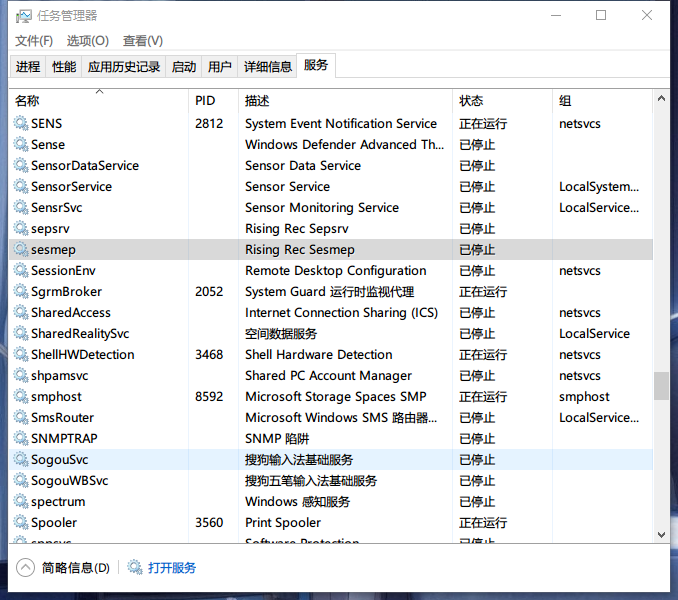Click 'Internet Connection Sharing (ICS)' description
Screen dimensions: 678x600
[342, 313]
